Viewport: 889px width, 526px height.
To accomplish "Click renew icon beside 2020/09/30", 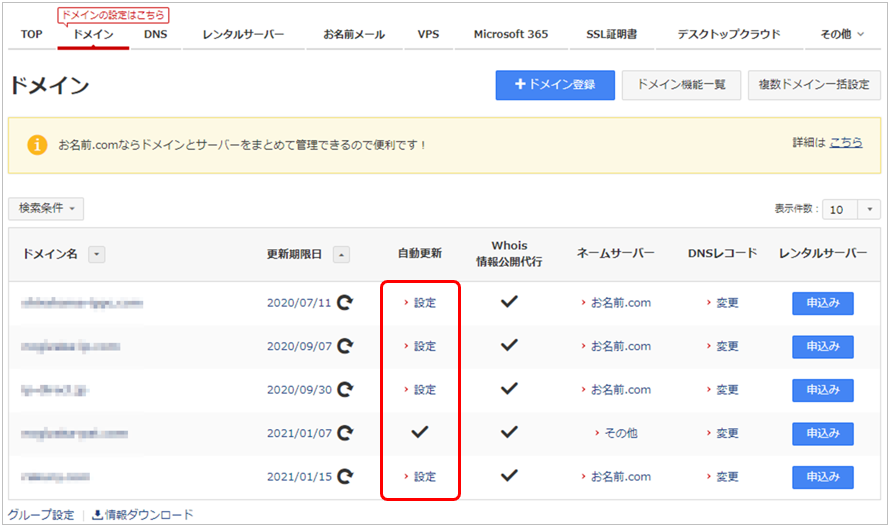I will [345, 389].
